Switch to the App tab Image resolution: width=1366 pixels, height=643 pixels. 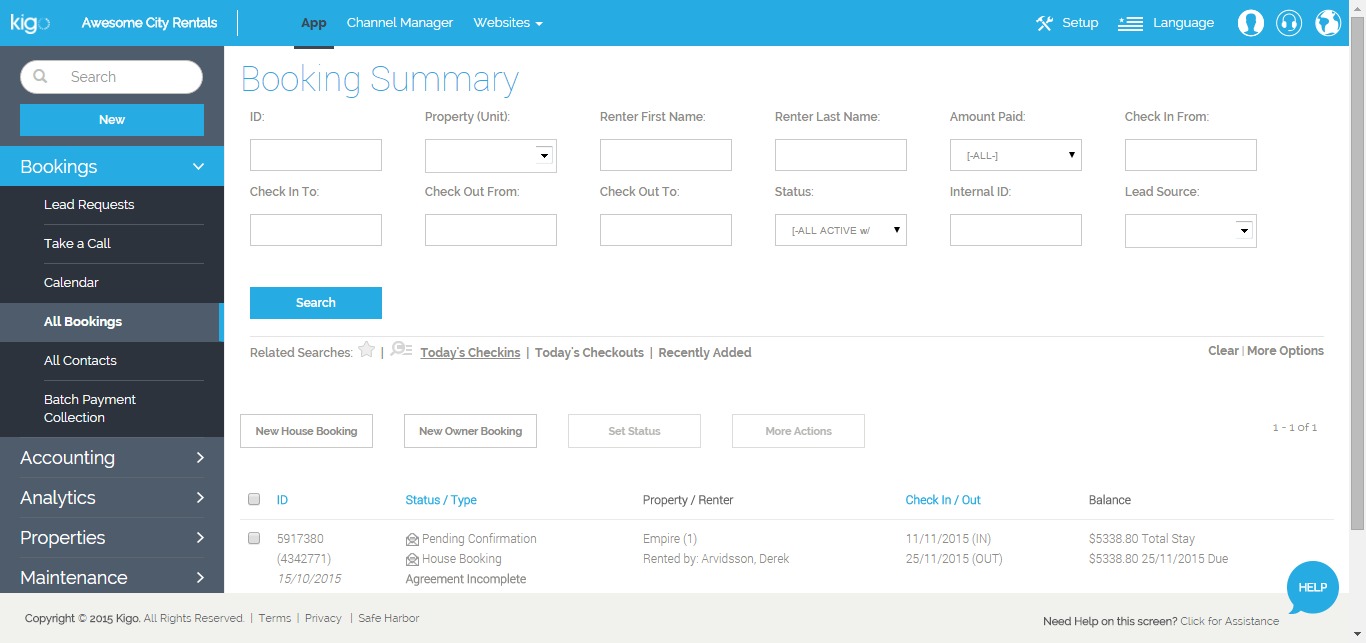click(314, 23)
